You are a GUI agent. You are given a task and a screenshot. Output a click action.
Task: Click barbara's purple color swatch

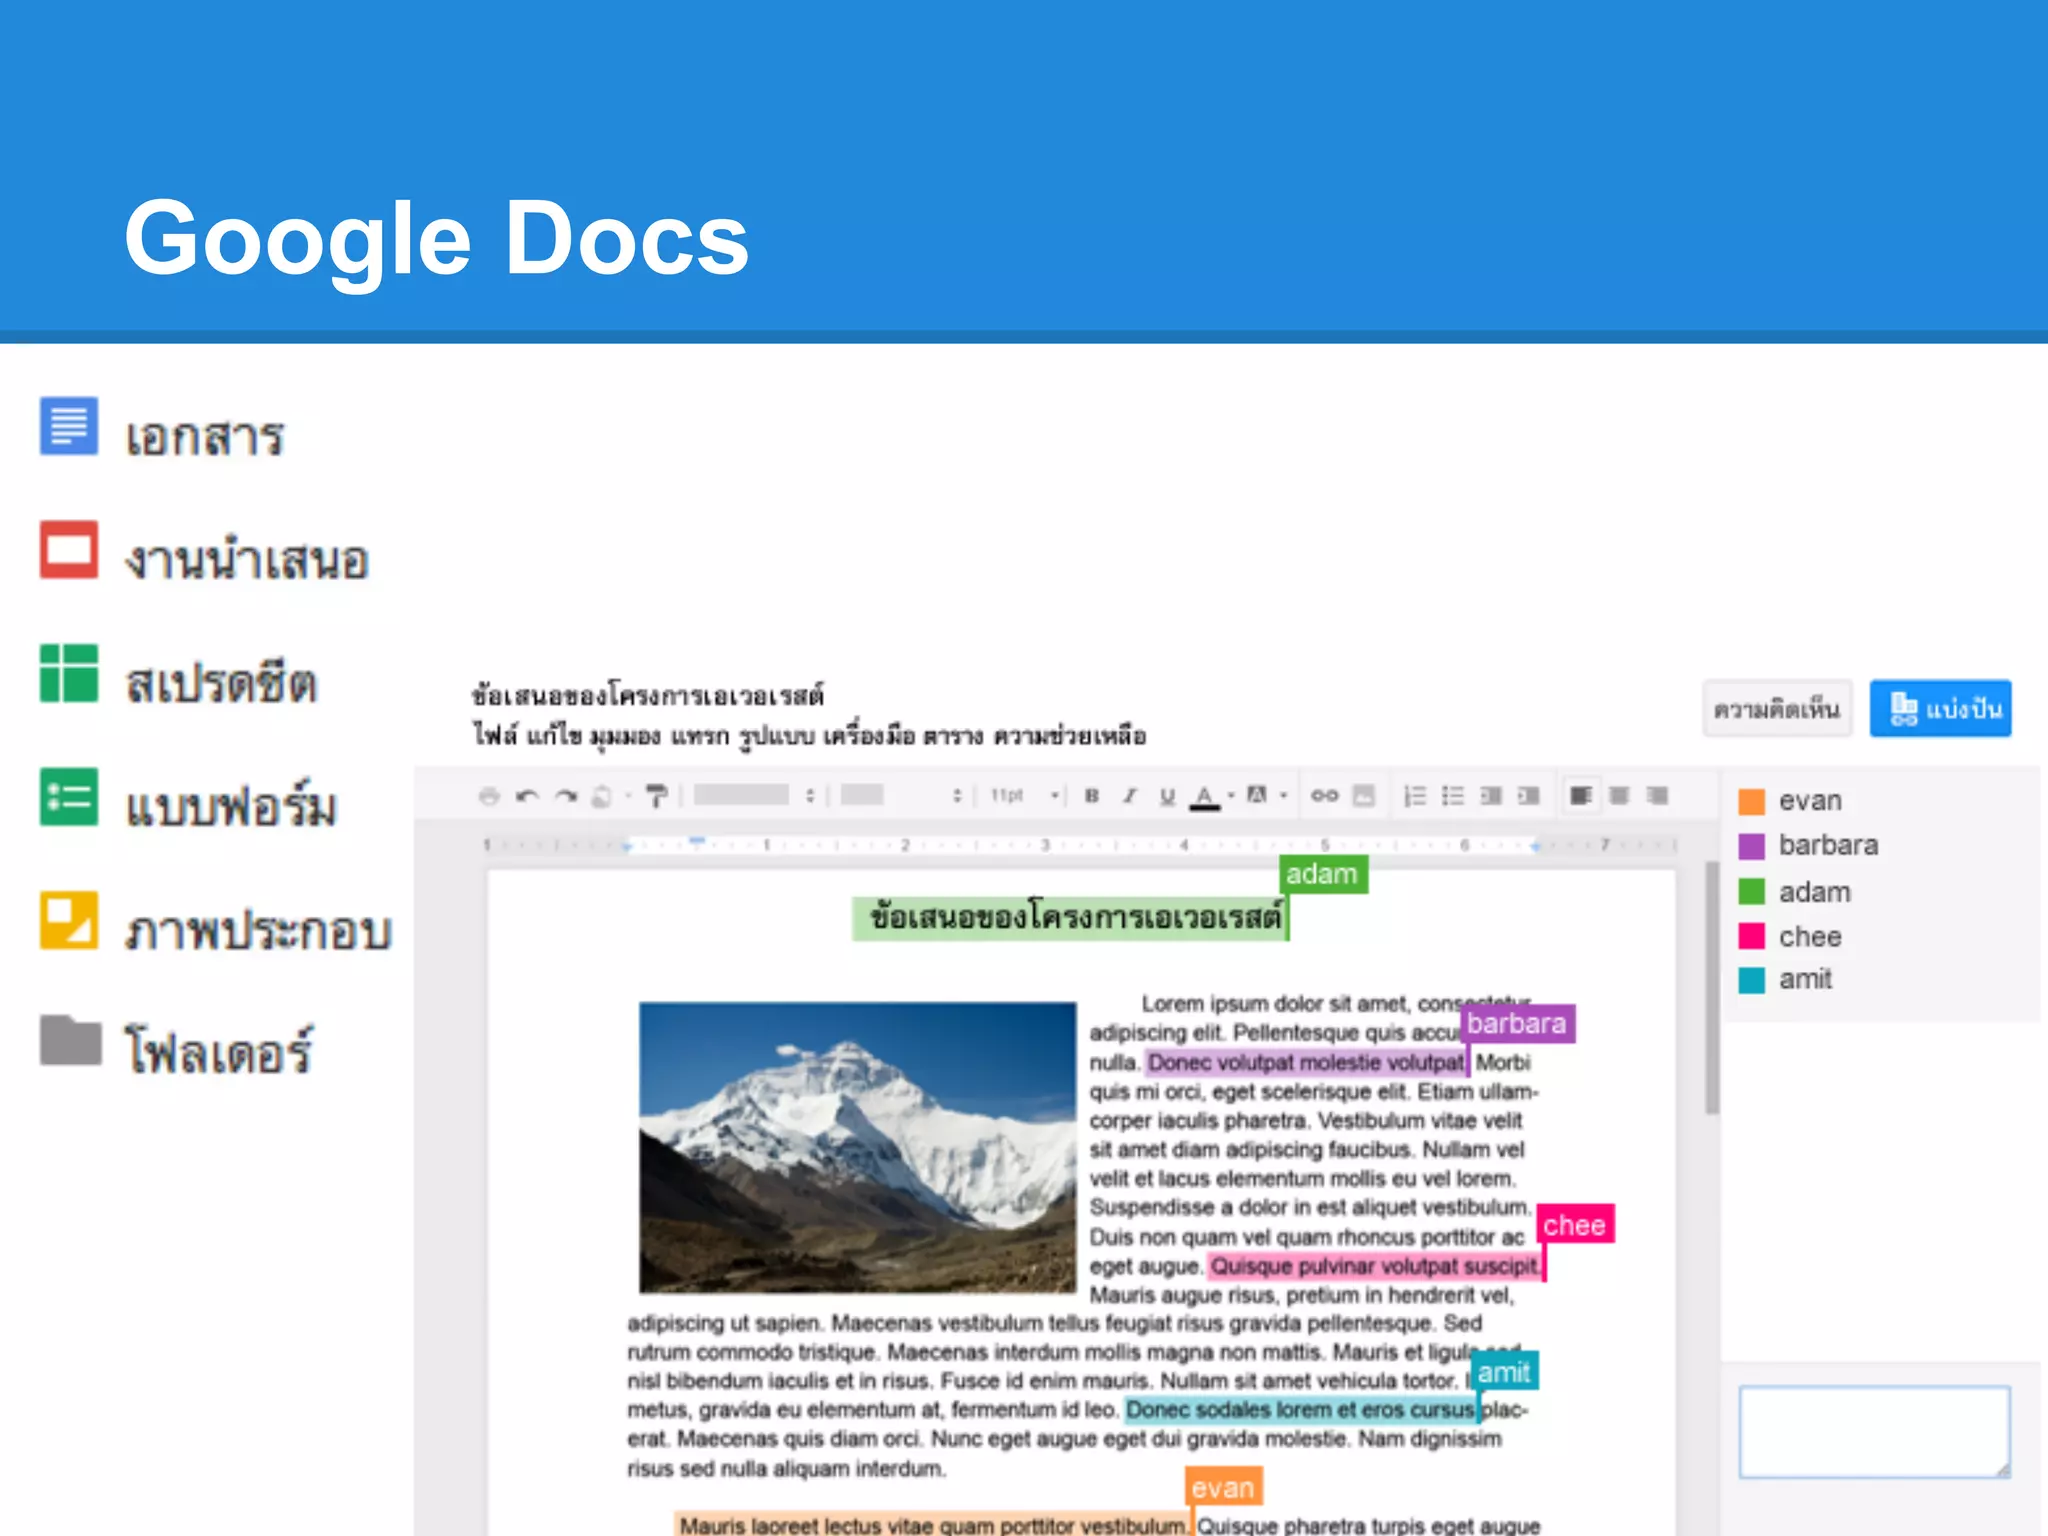coord(1751,847)
